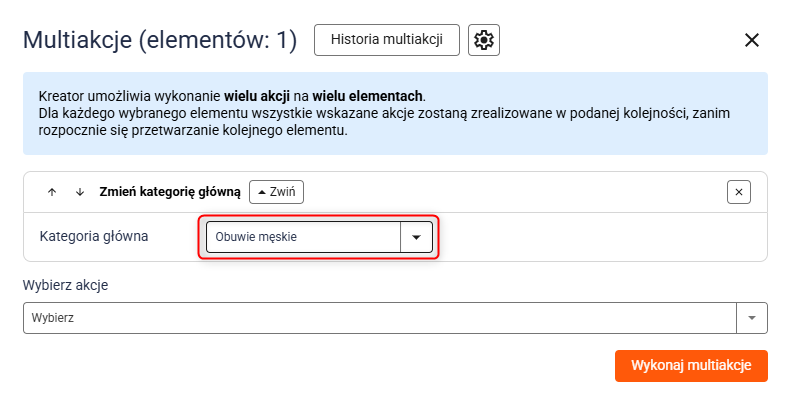Remove the 'Zmień kategorię główną' action
Image resolution: width=790 pixels, height=404 pixels.
tap(738, 192)
